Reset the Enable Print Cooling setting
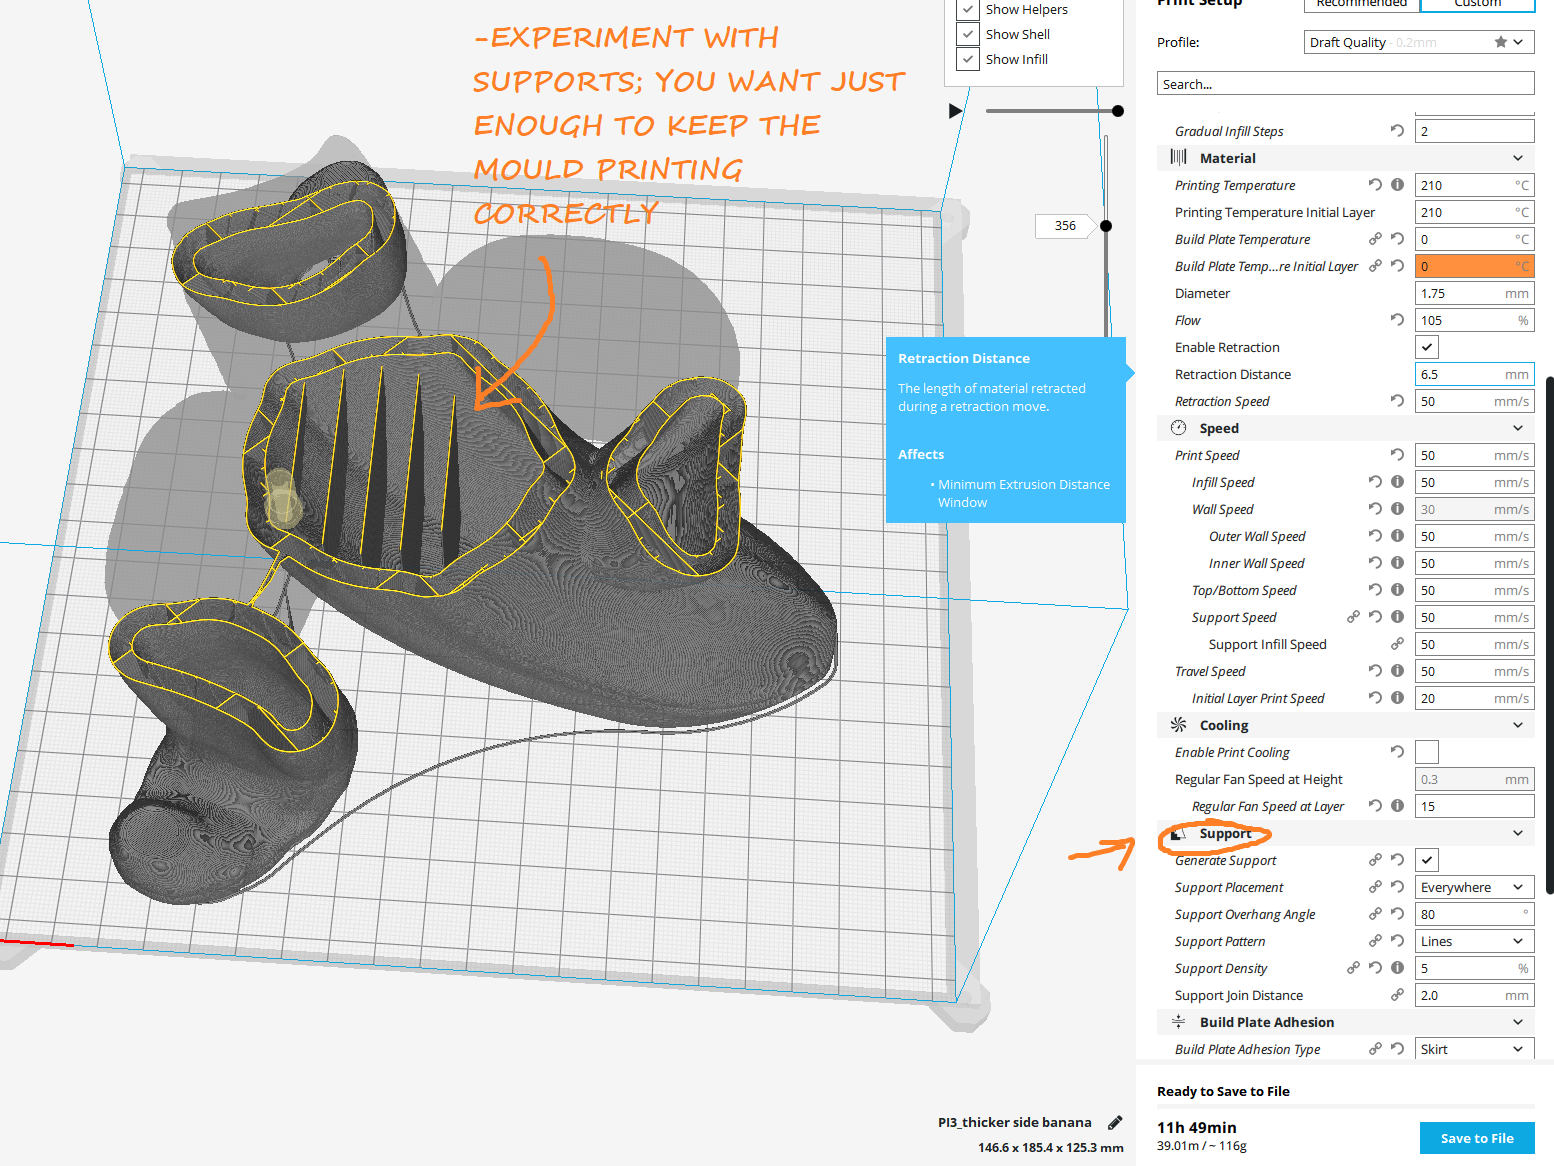 1397,752
